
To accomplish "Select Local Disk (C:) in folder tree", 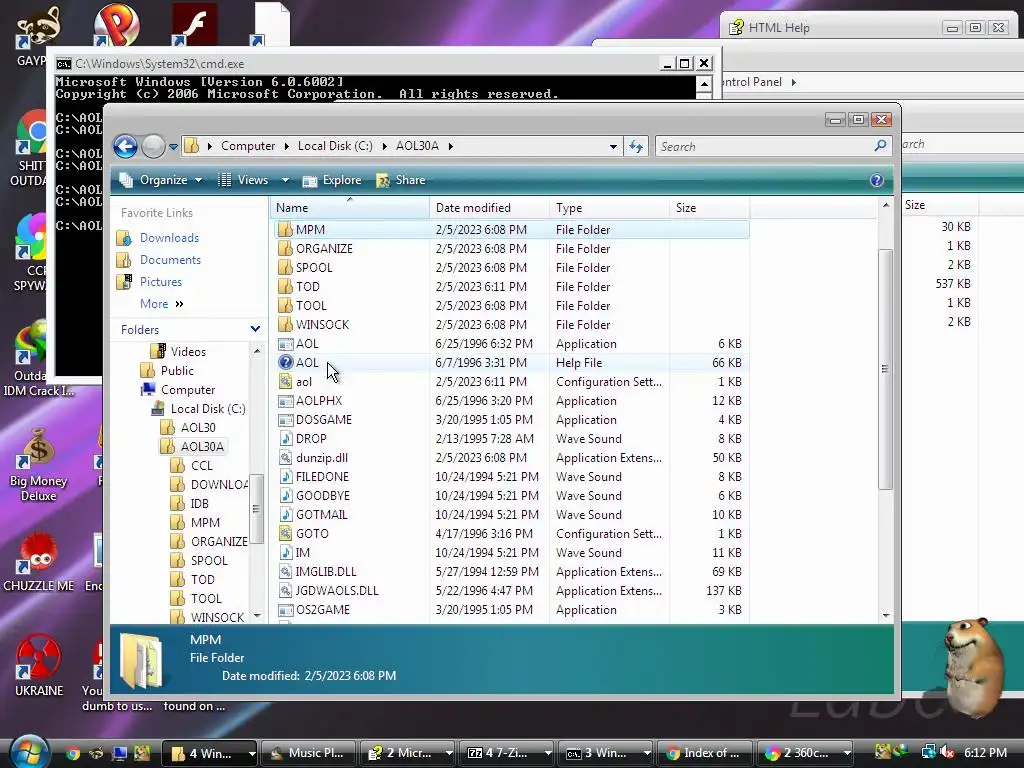I will pos(208,408).
